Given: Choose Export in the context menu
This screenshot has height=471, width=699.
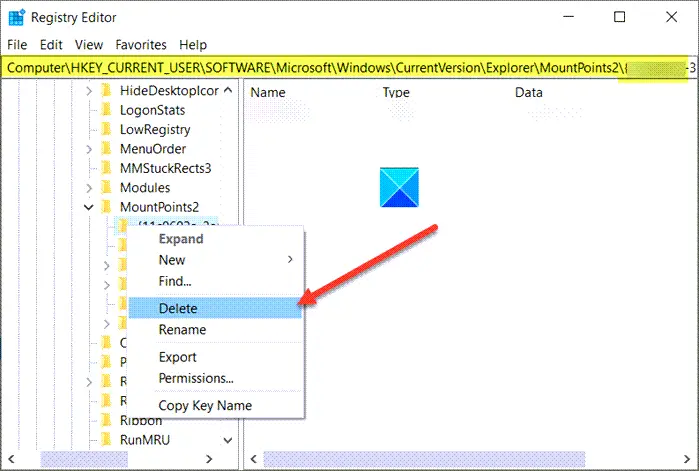Looking at the screenshot, I should [216, 357].
